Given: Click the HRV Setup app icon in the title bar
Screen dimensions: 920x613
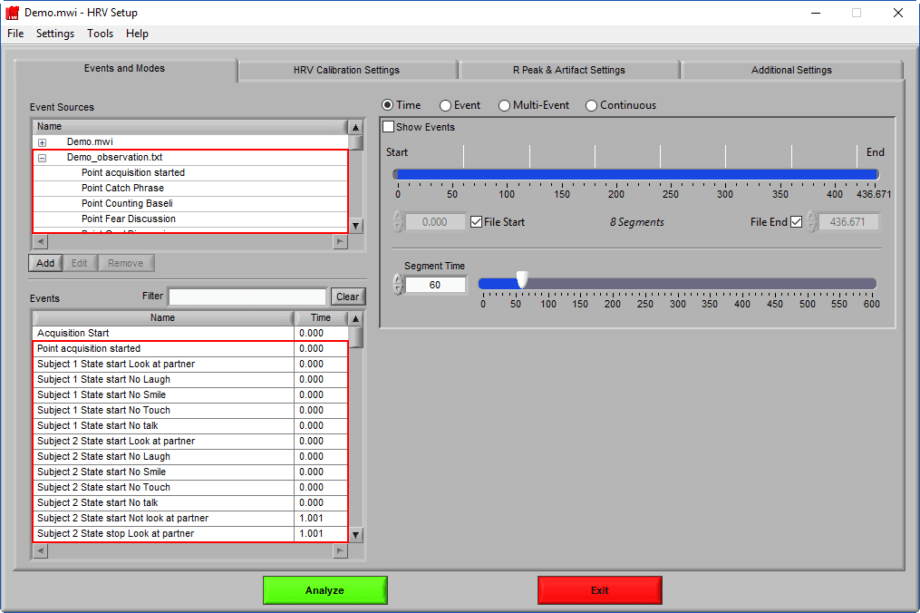Looking at the screenshot, I should click(x=12, y=12).
